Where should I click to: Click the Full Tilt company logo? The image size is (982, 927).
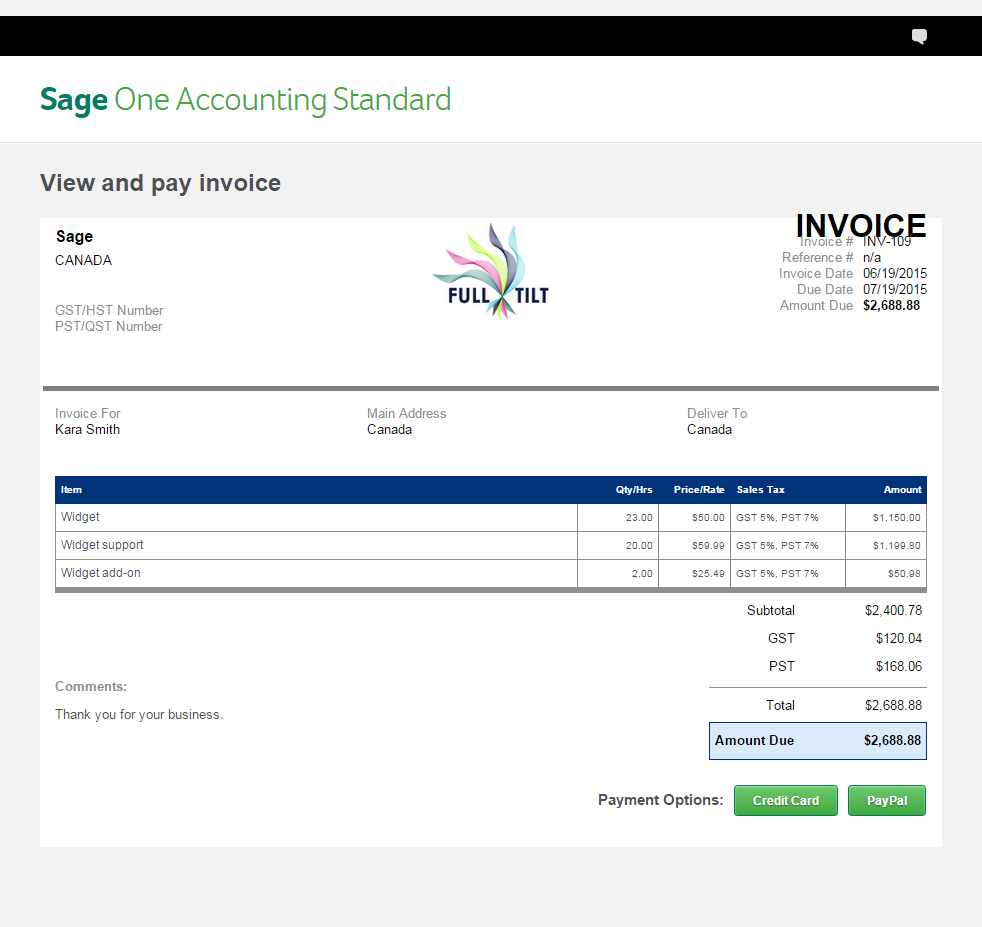coord(490,271)
